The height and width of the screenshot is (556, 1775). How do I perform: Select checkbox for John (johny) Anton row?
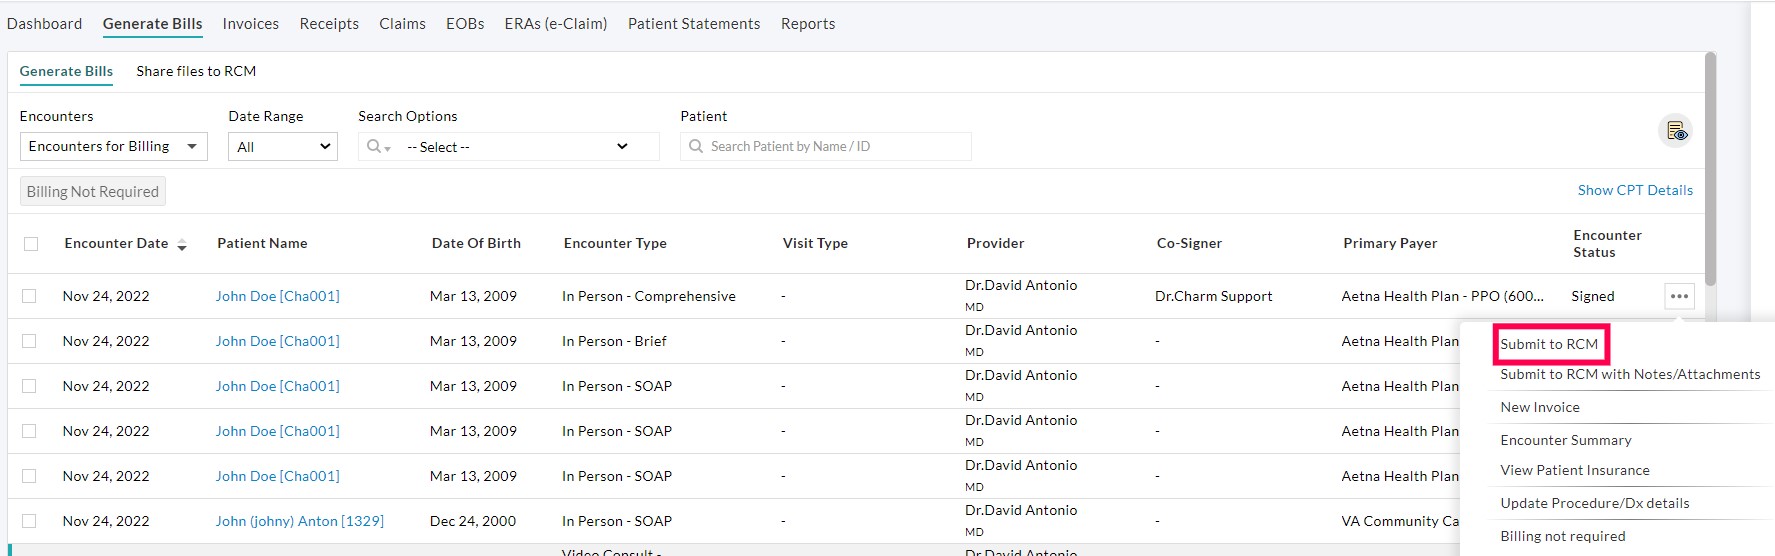click(x=29, y=521)
